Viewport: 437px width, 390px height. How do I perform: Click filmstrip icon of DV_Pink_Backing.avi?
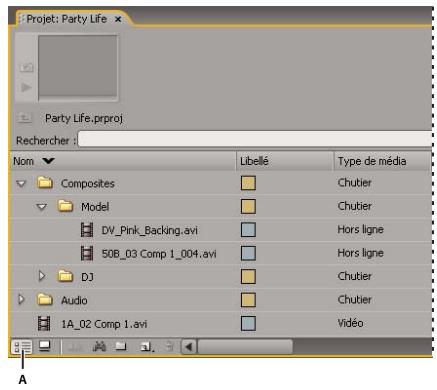tap(87, 230)
